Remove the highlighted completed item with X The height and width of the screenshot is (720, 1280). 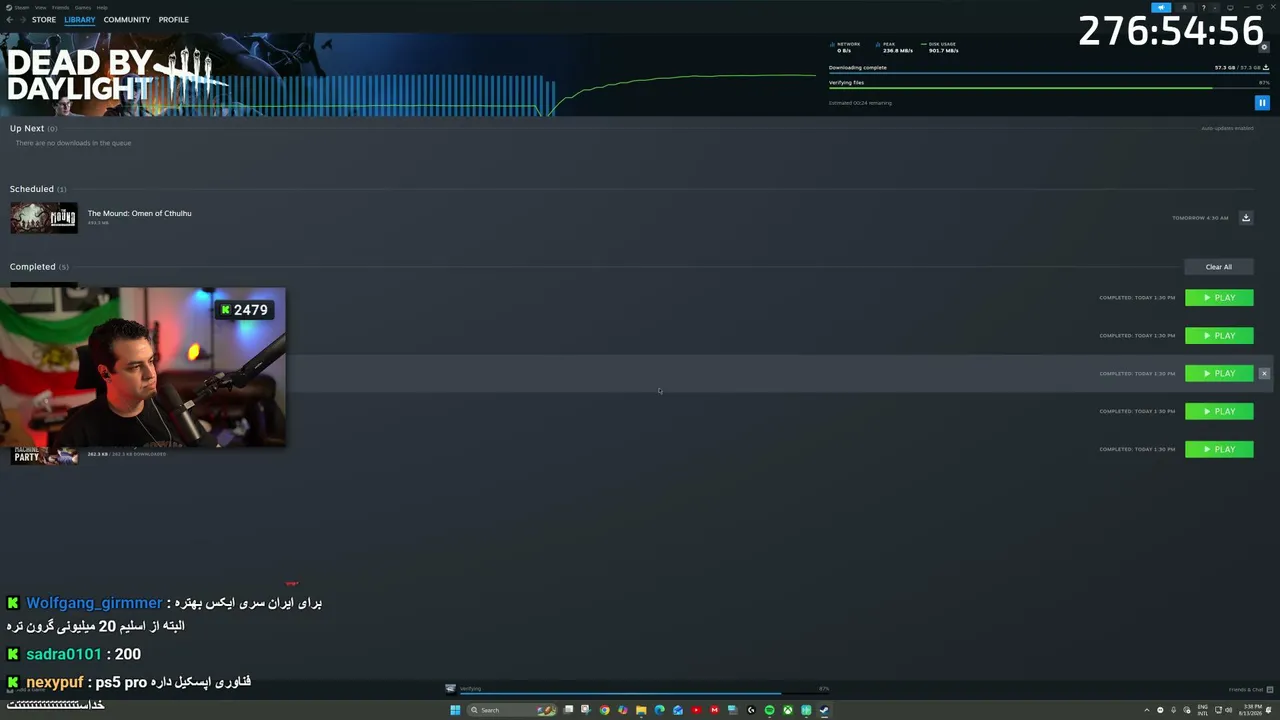coord(1264,373)
